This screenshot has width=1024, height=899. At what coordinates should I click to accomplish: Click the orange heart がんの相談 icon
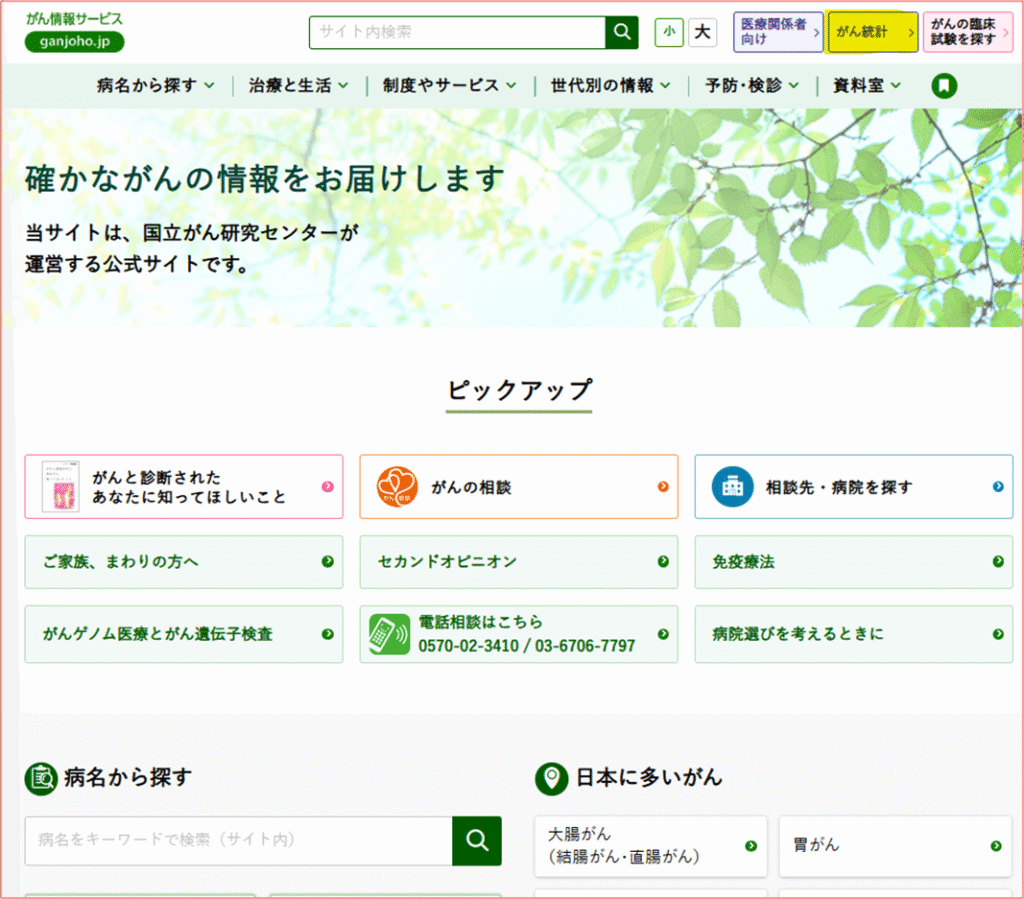tap(397, 487)
